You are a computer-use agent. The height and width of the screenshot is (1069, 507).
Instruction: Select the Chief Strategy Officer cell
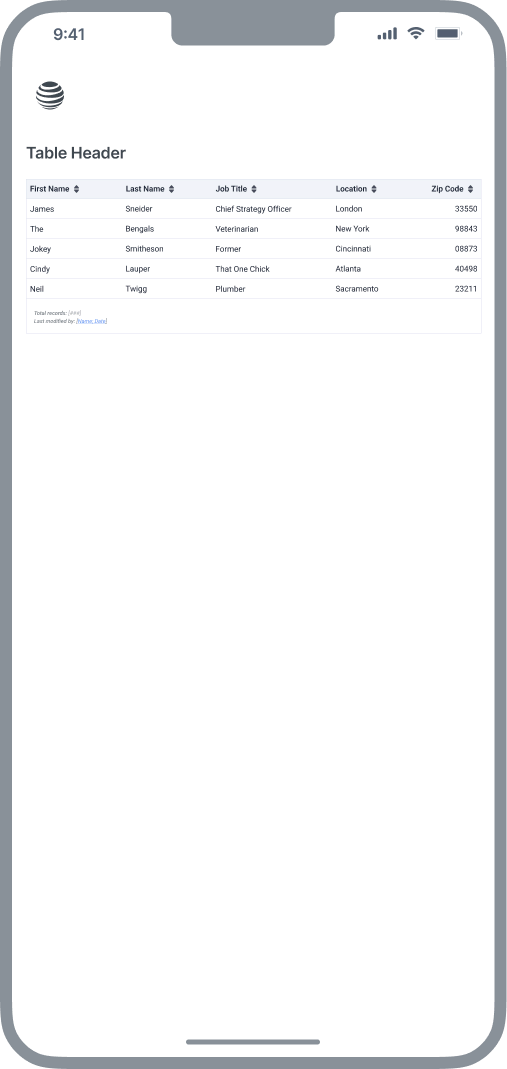click(254, 209)
